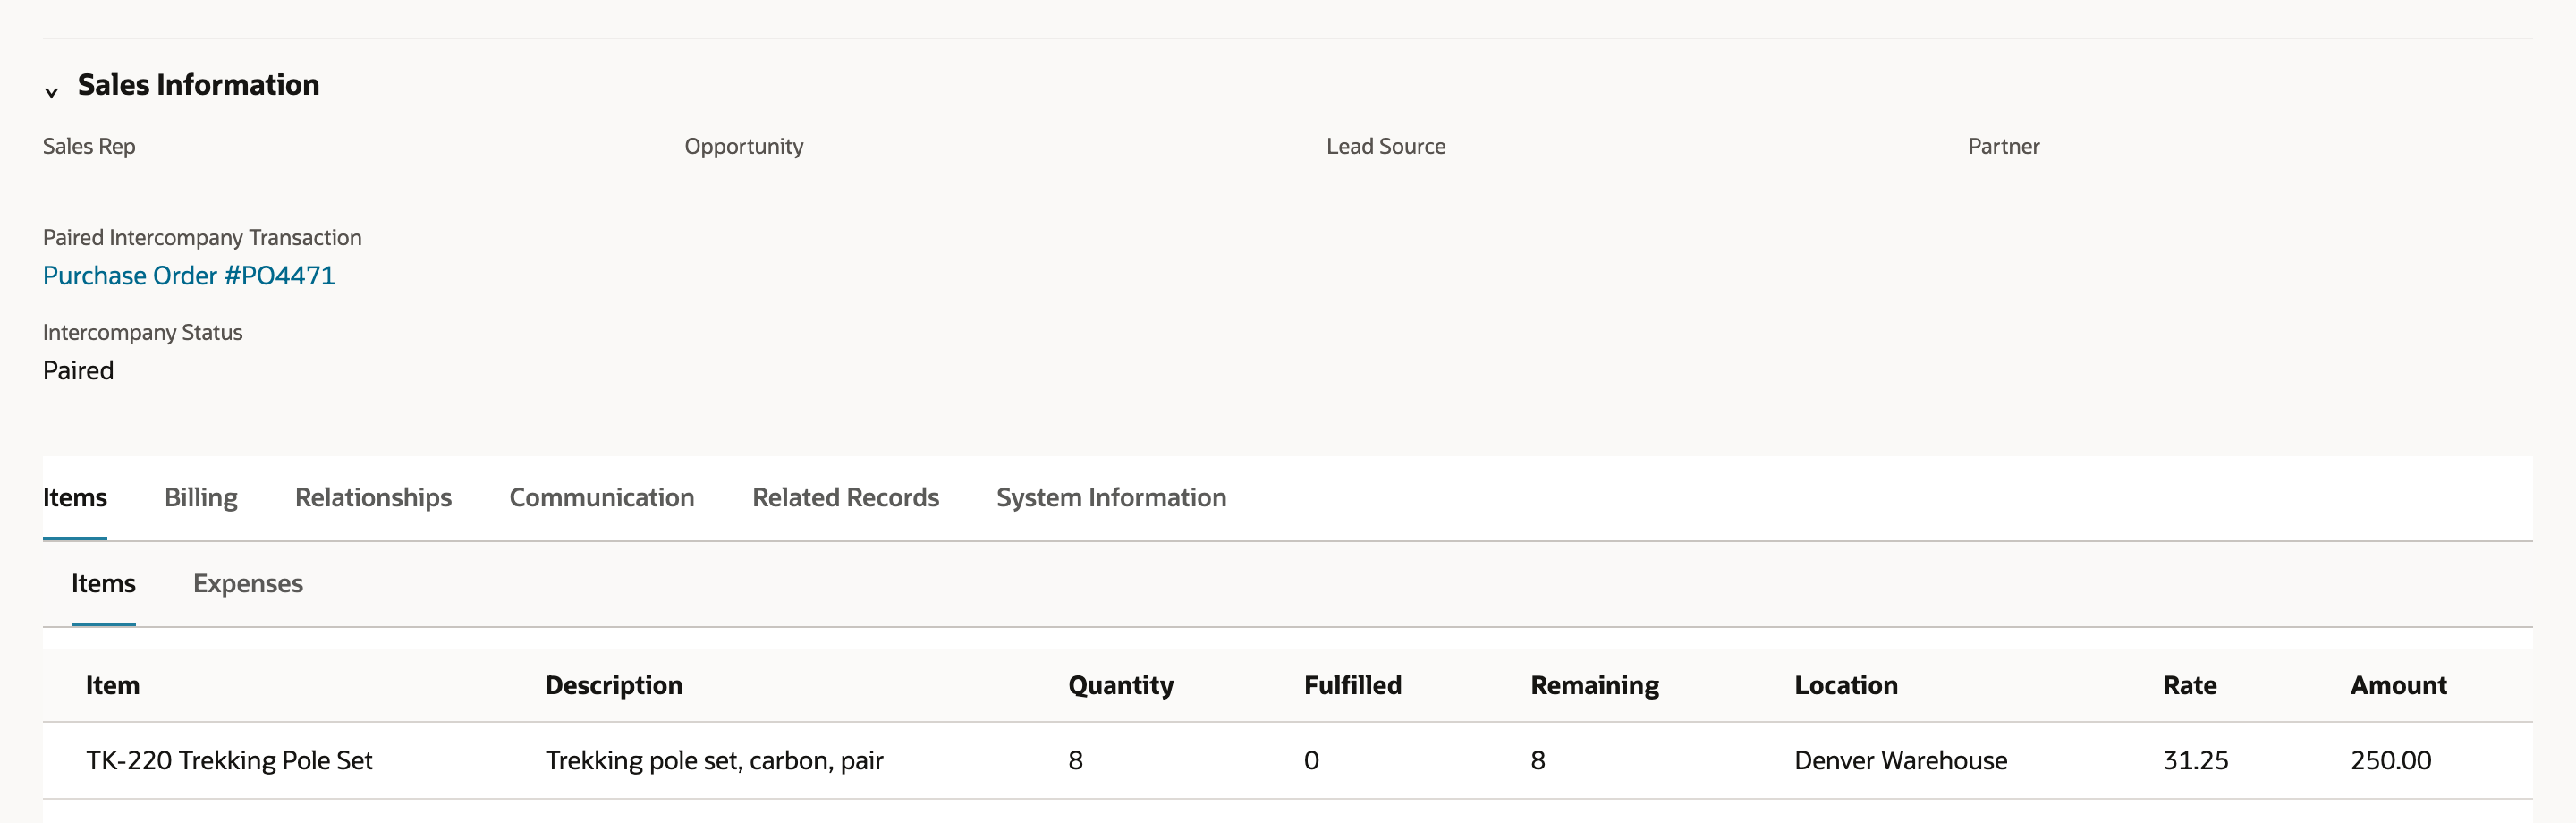Switch to the Billing tab

[201, 498]
